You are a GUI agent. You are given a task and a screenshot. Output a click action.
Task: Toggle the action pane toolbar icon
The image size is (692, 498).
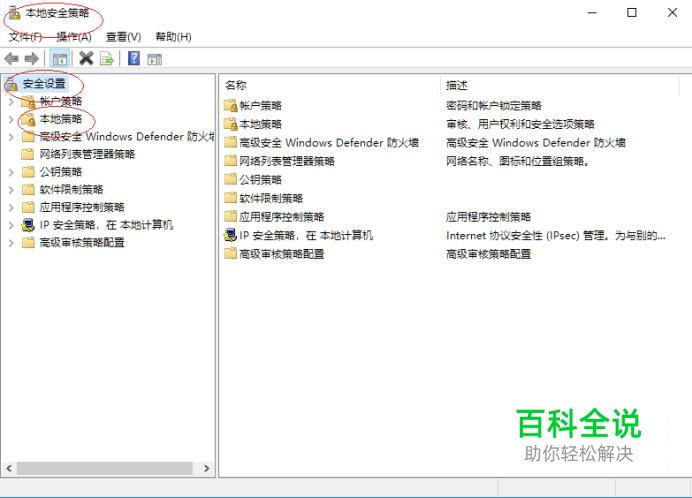click(x=154, y=59)
